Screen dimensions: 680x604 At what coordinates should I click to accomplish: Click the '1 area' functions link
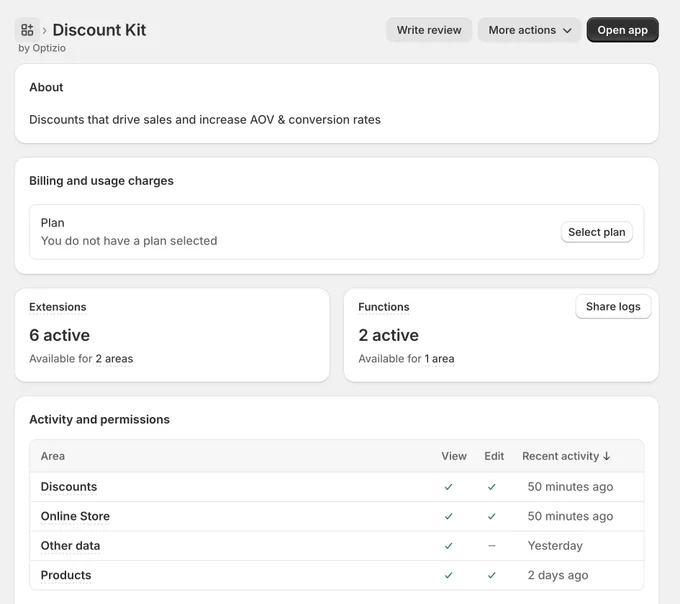coord(439,359)
